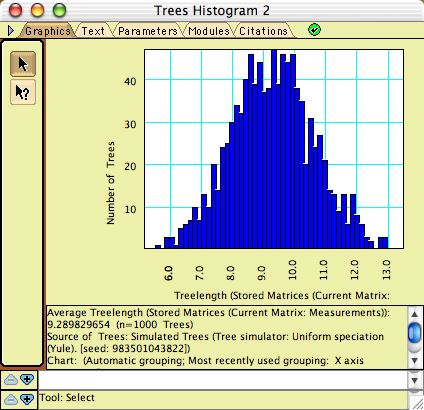Open the Parameters tab
This screenshot has width=424, height=410.
[x=148, y=31]
